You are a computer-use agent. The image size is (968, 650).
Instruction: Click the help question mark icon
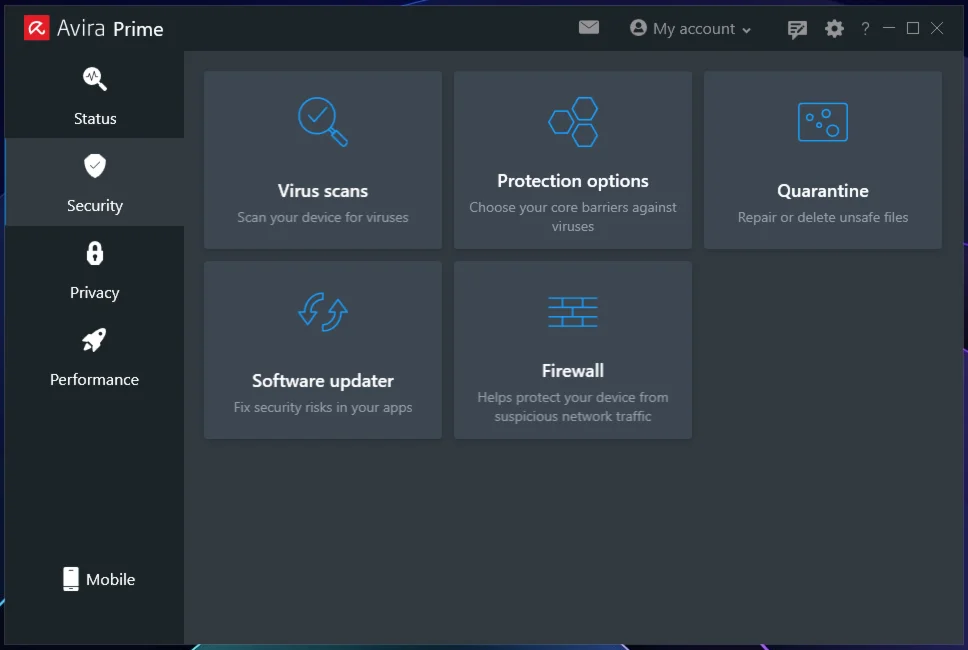pos(865,29)
